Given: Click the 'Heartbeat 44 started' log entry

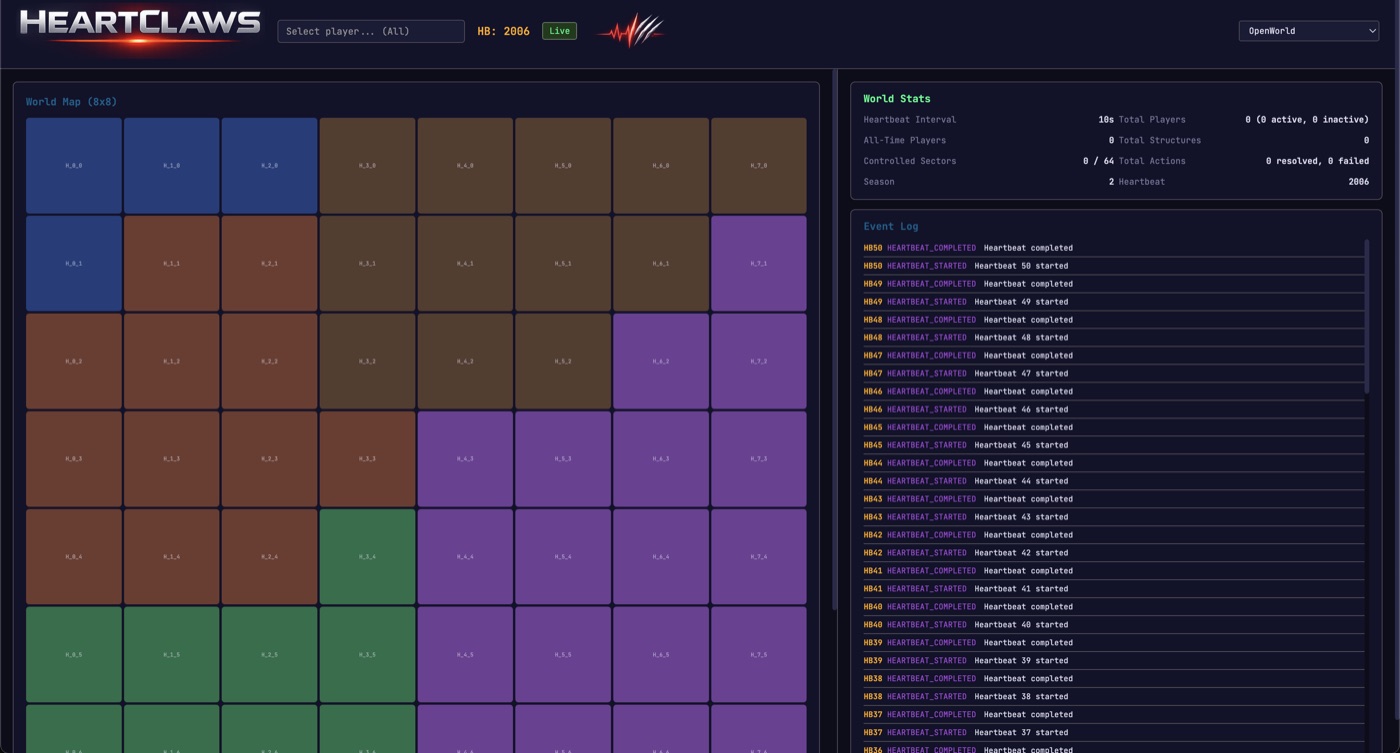Looking at the screenshot, I should (x=1113, y=481).
